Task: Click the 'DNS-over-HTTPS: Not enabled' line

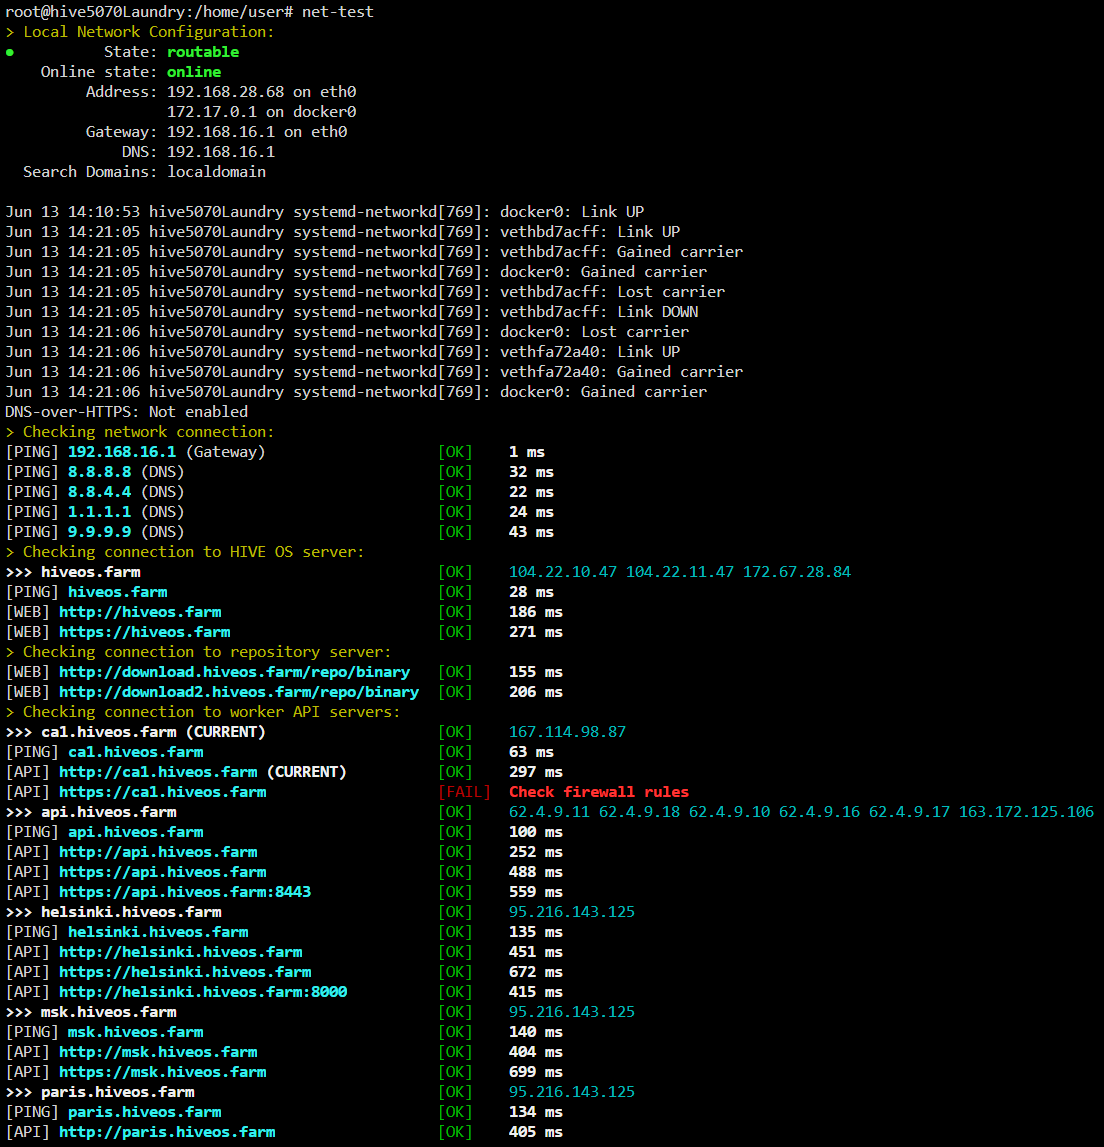Action: [127, 412]
